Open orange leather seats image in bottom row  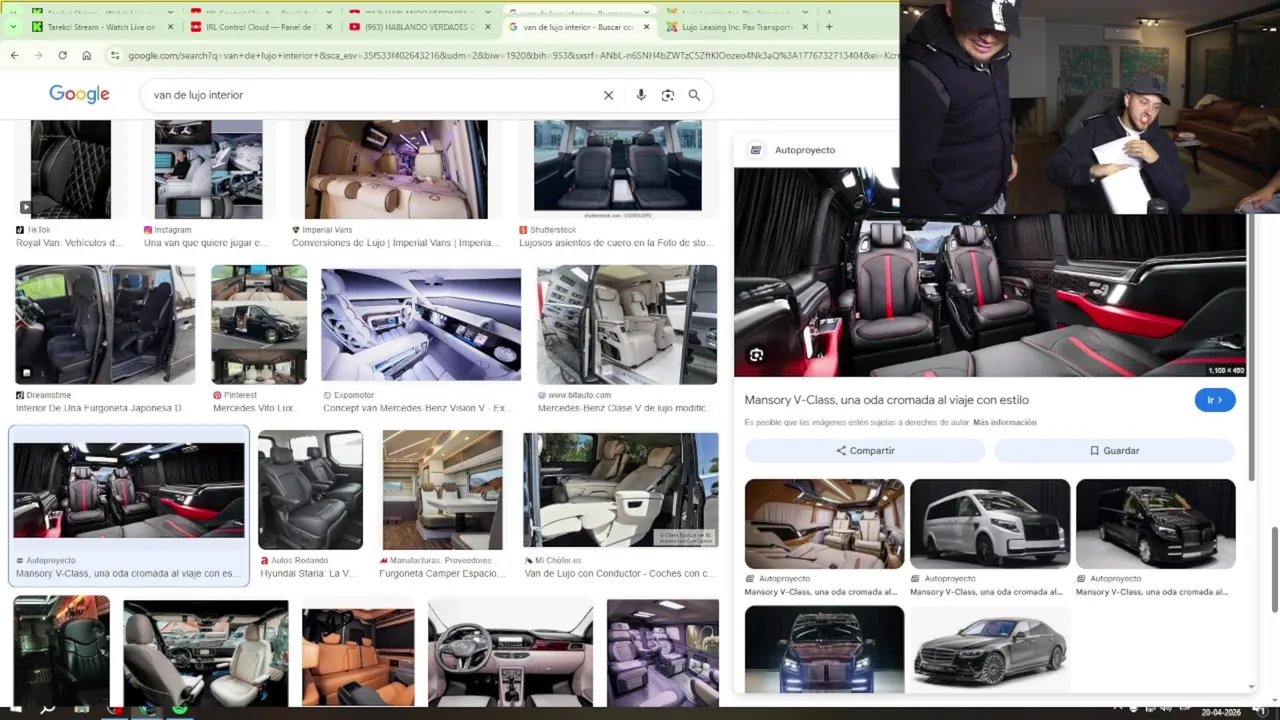[358, 657]
